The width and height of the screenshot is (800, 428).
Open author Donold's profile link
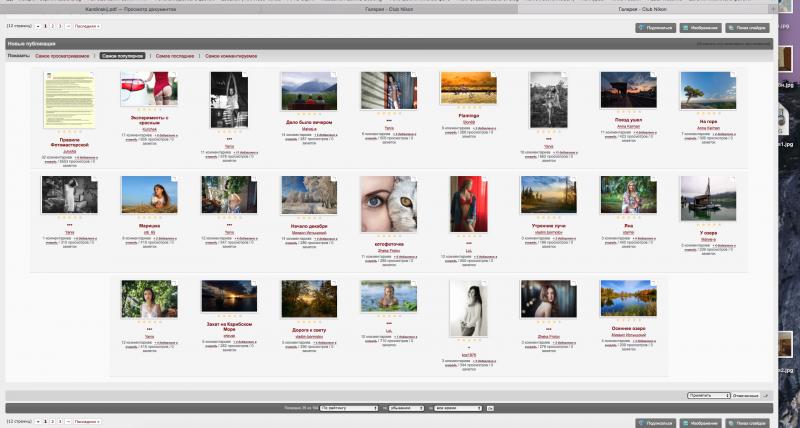pyautogui.click(x=468, y=122)
